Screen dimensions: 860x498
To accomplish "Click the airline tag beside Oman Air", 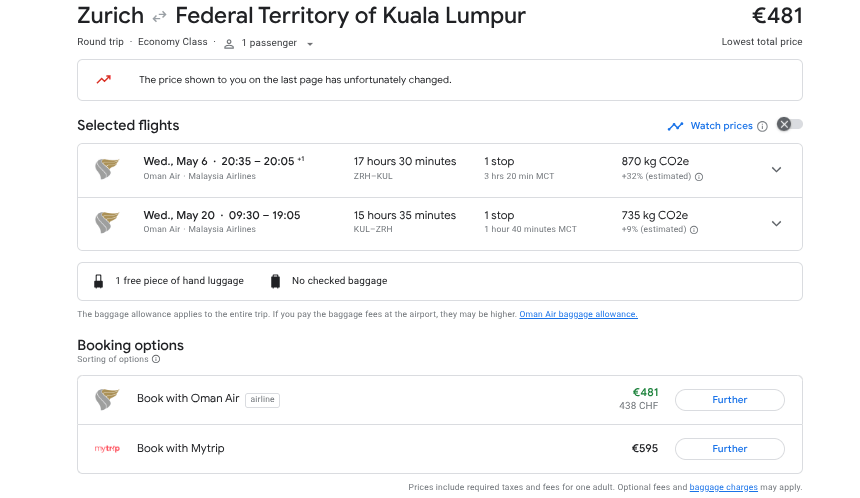I will pyautogui.click(x=262, y=400).
